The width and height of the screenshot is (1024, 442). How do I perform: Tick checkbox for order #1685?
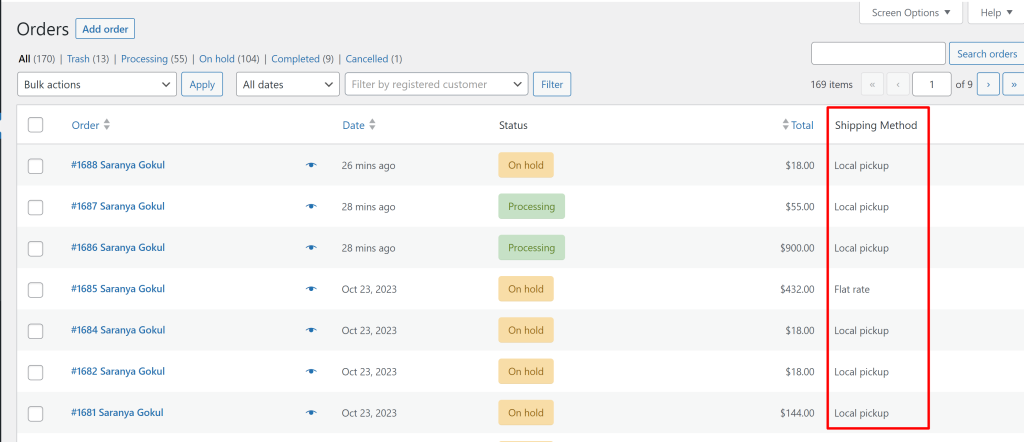(x=35, y=289)
